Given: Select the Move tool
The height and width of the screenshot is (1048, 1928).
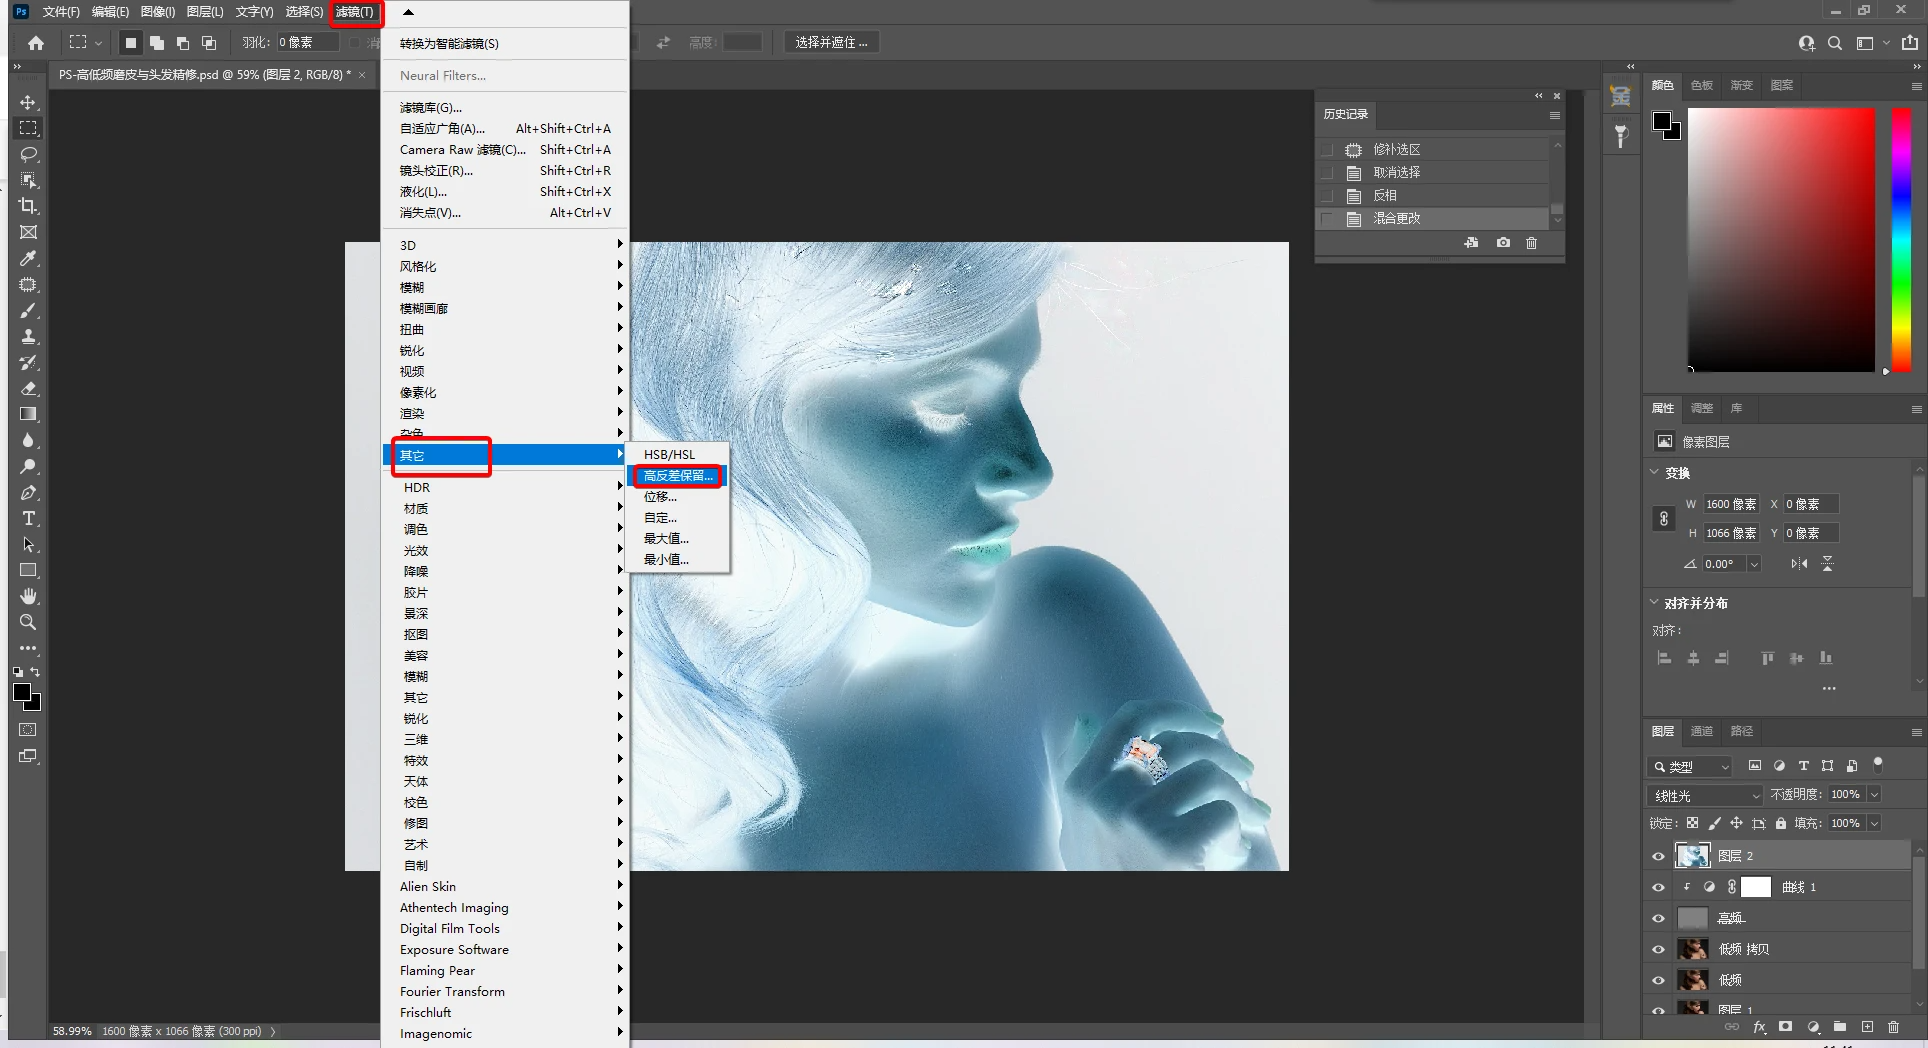Looking at the screenshot, I should (x=28, y=103).
